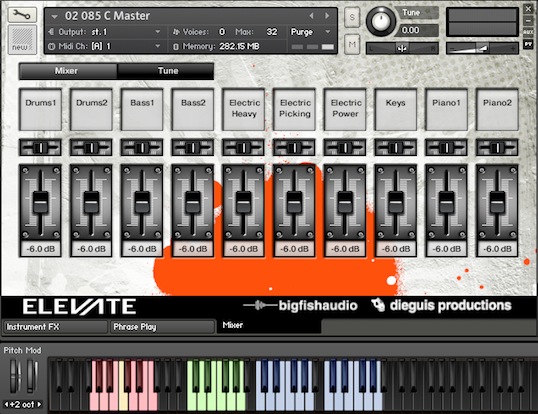The width and height of the screenshot is (538, 414).
Task: Go to the previous instrument preset arrow
Action: (x=311, y=16)
